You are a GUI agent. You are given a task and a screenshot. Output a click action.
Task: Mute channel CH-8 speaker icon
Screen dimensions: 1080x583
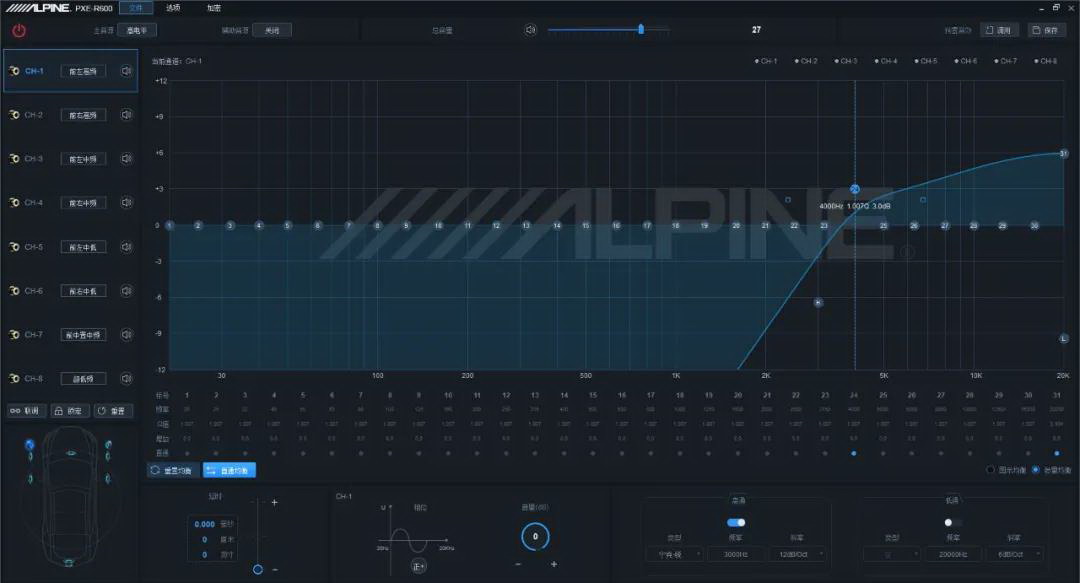coord(126,378)
